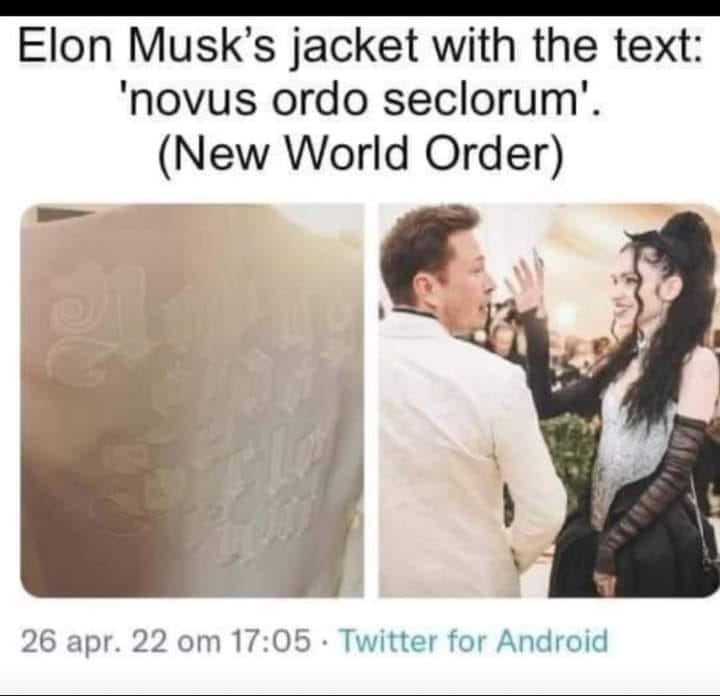Click the timestamp "26 apr. 22 om 17:05"

pyautogui.click(x=166, y=642)
